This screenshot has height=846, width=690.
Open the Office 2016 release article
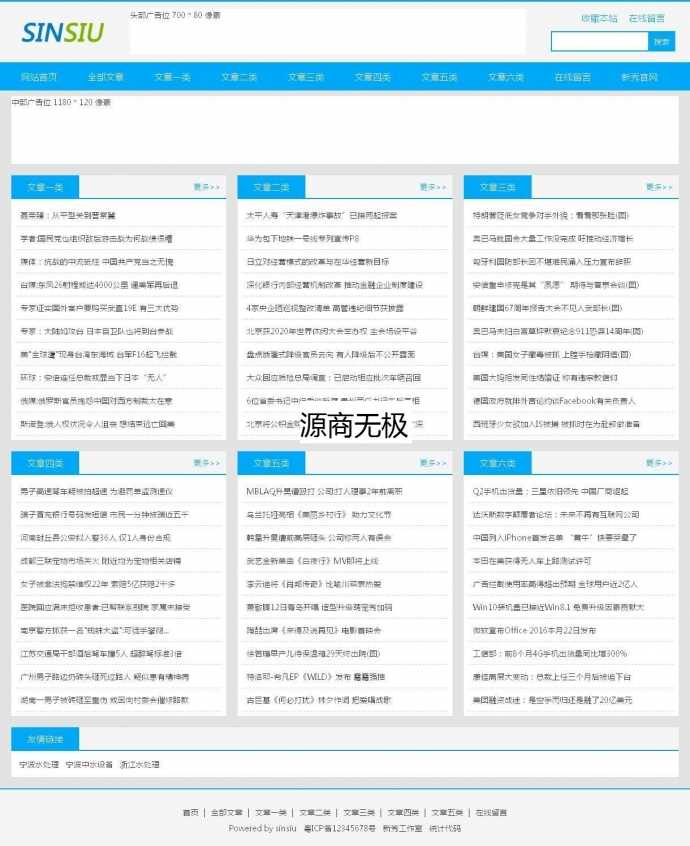534,630
